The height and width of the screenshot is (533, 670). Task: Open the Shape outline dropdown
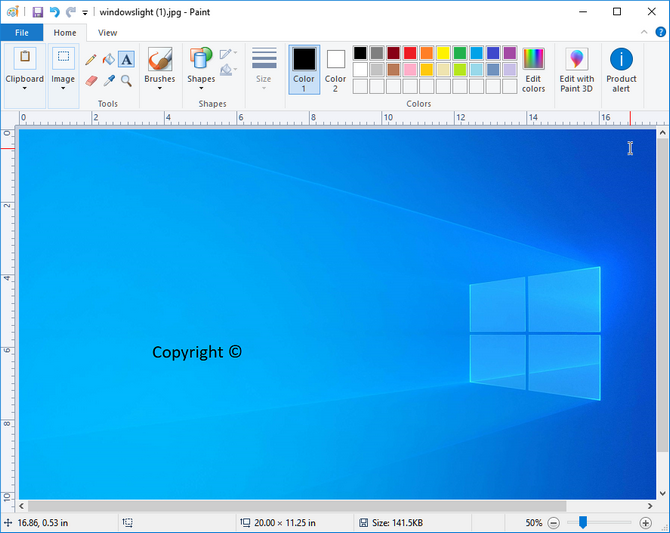point(229,53)
